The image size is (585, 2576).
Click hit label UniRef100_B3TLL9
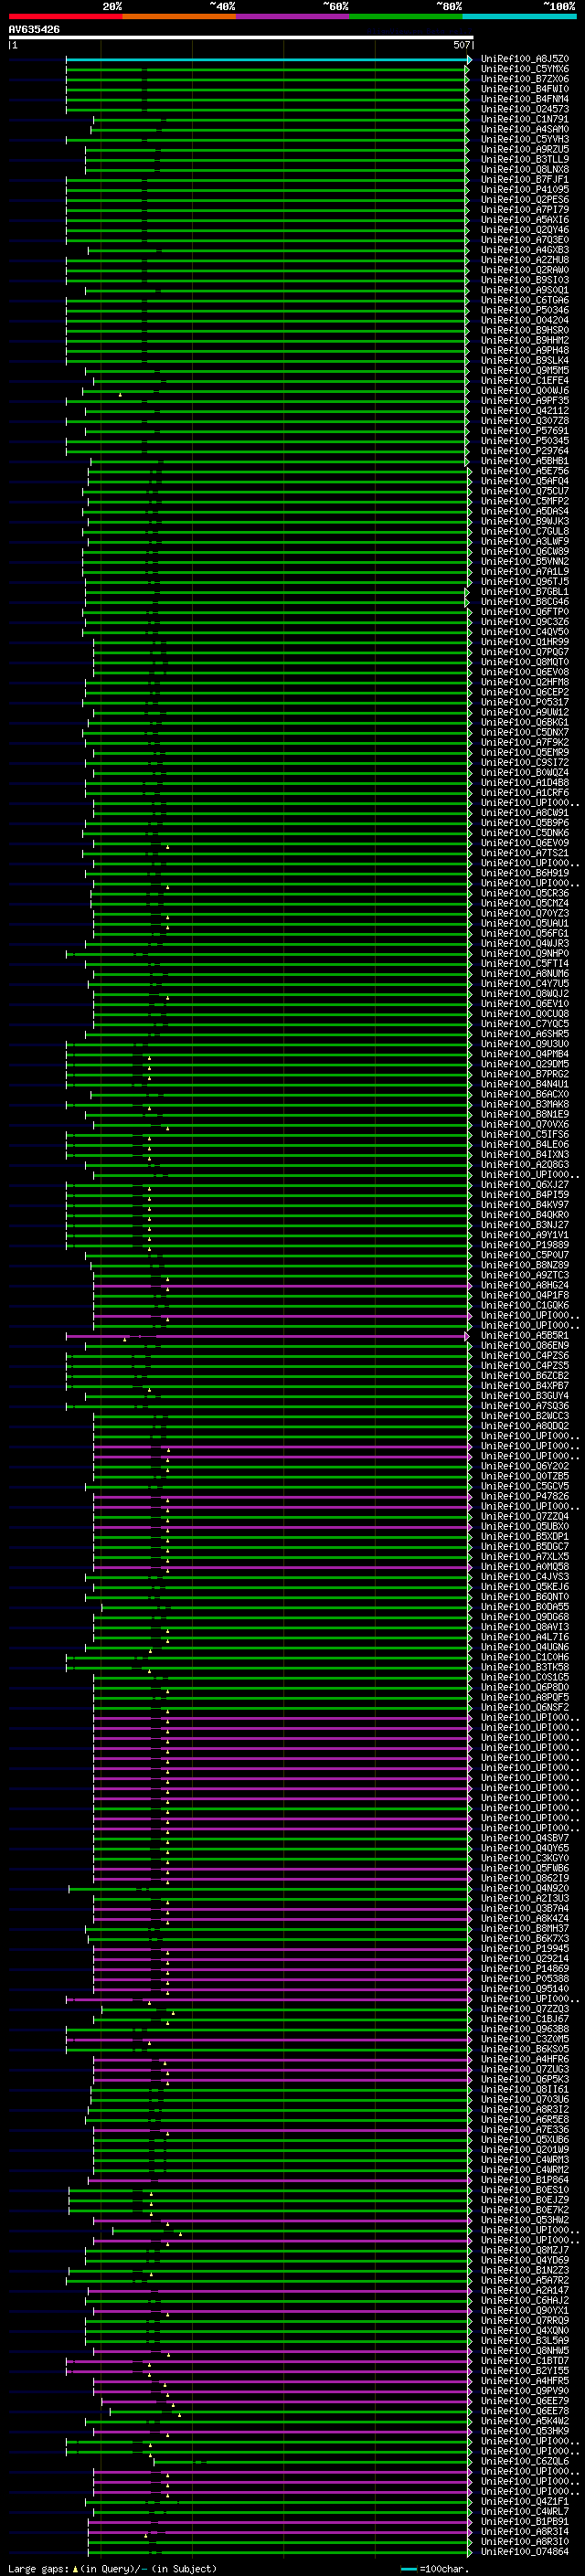coord(525,159)
